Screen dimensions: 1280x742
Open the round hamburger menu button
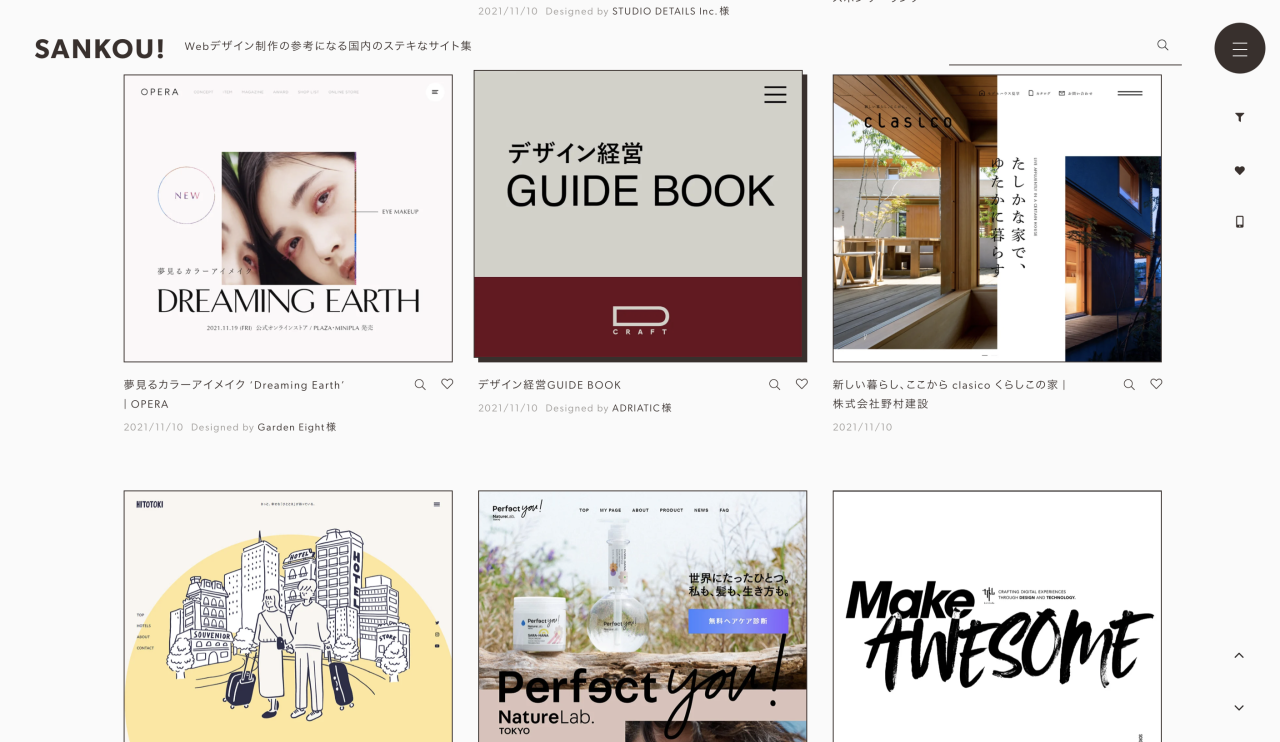pyautogui.click(x=1239, y=48)
